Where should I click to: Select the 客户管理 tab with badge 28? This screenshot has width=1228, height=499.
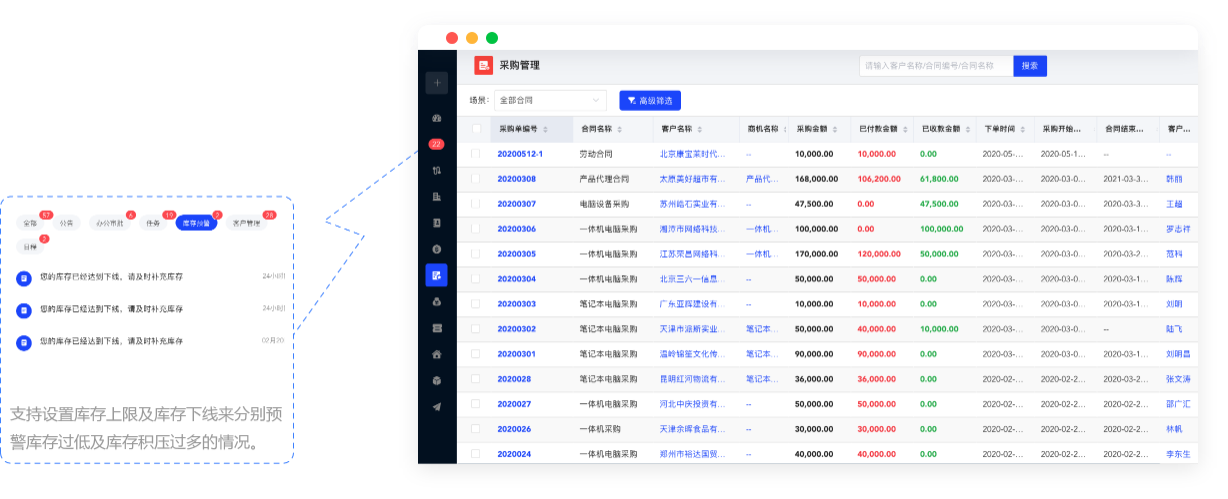246,223
